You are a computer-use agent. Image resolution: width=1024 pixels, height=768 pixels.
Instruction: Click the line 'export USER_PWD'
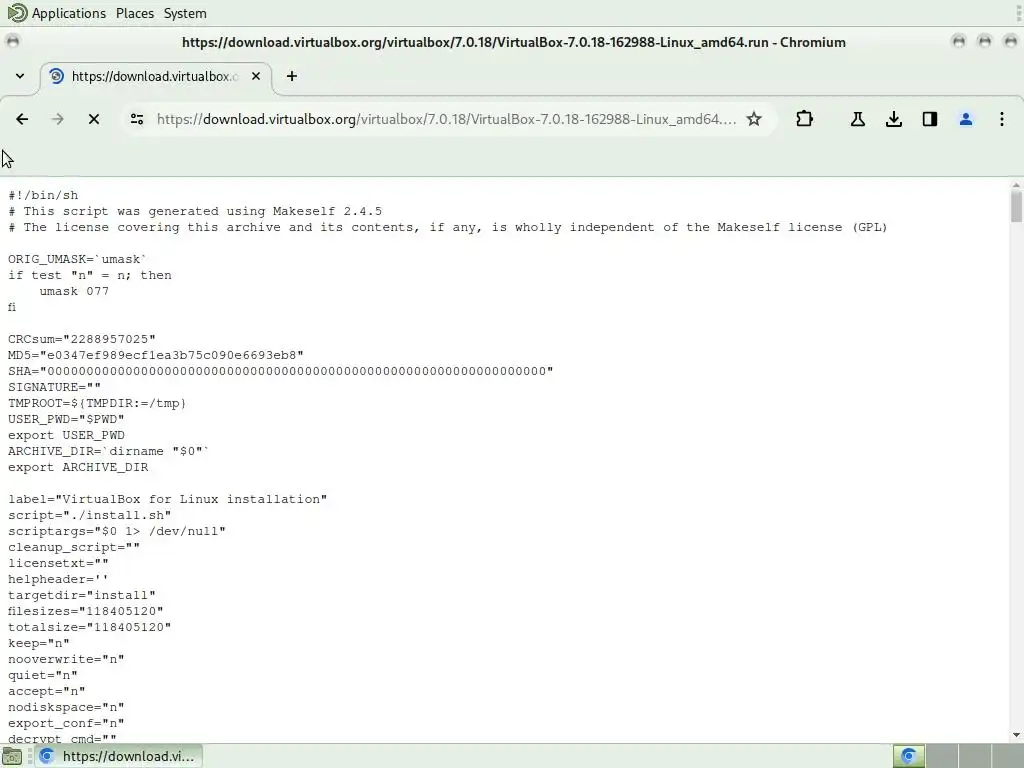[66, 435]
